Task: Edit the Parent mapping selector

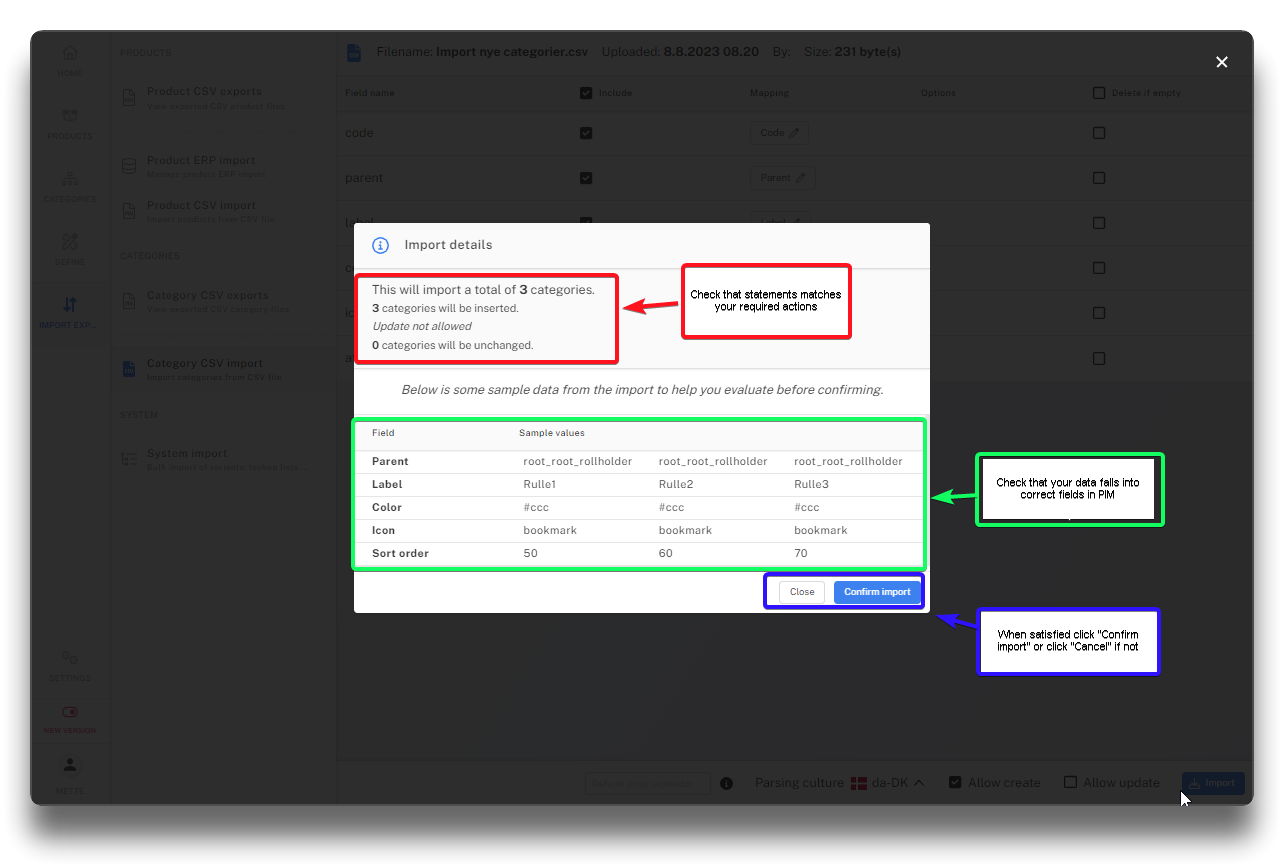Action: [x=782, y=178]
